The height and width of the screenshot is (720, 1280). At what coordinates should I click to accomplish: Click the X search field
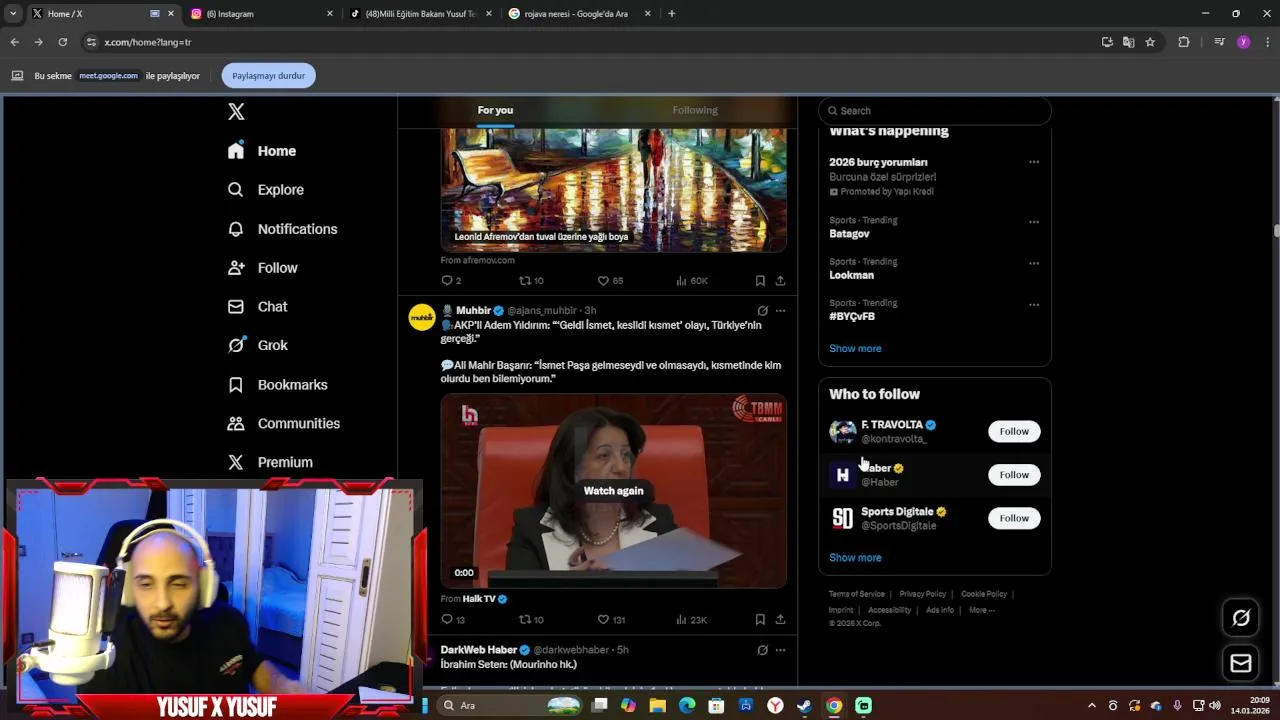tap(935, 111)
